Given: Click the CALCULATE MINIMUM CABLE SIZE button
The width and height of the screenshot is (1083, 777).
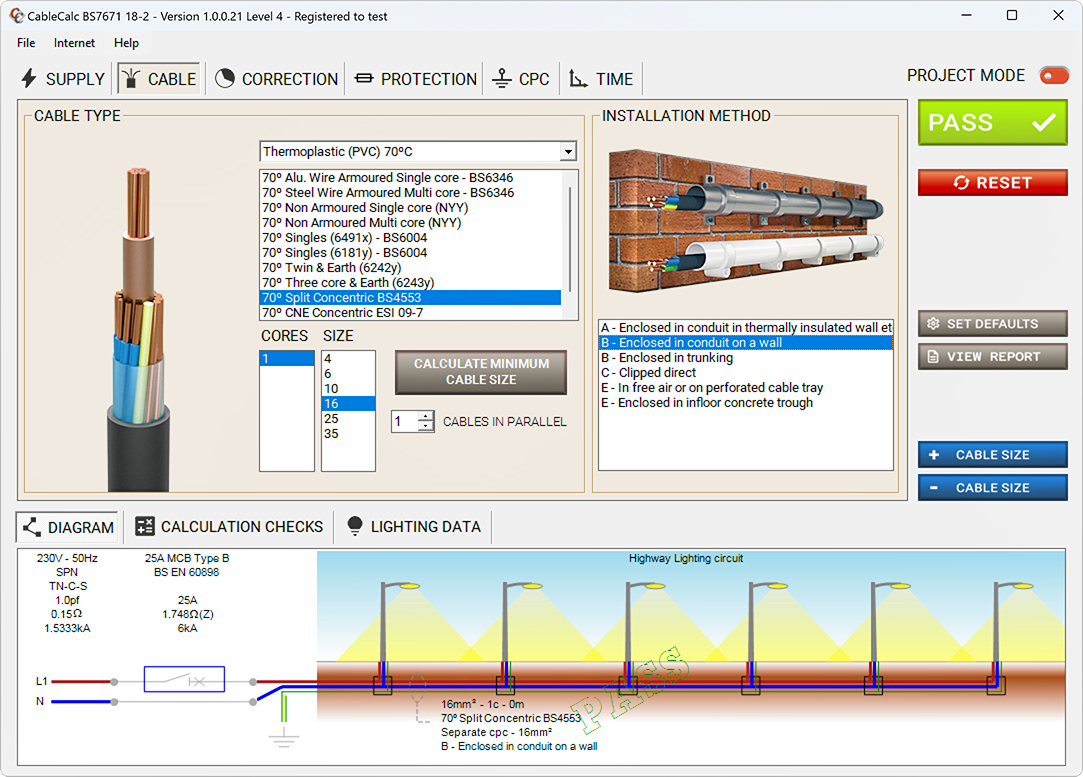Looking at the screenshot, I should (x=480, y=372).
